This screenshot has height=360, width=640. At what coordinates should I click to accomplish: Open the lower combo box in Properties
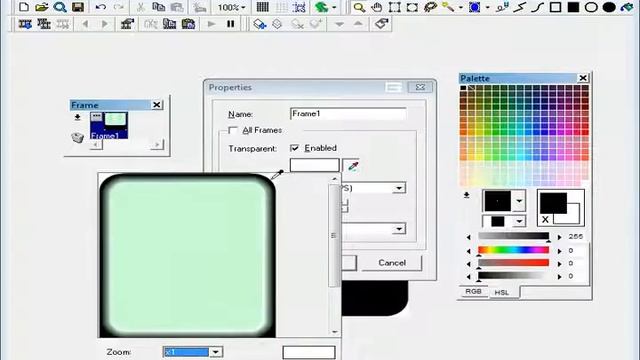(x=399, y=229)
